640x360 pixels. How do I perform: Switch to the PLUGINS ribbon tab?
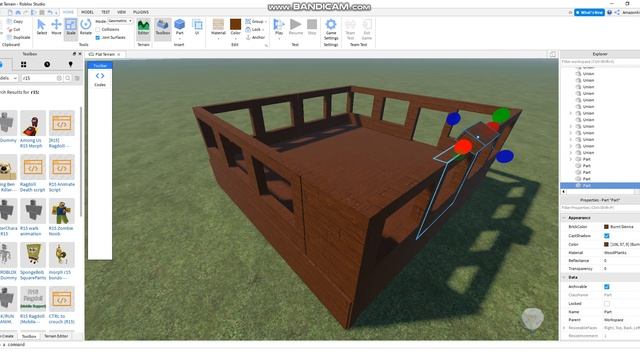[x=141, y=12]
